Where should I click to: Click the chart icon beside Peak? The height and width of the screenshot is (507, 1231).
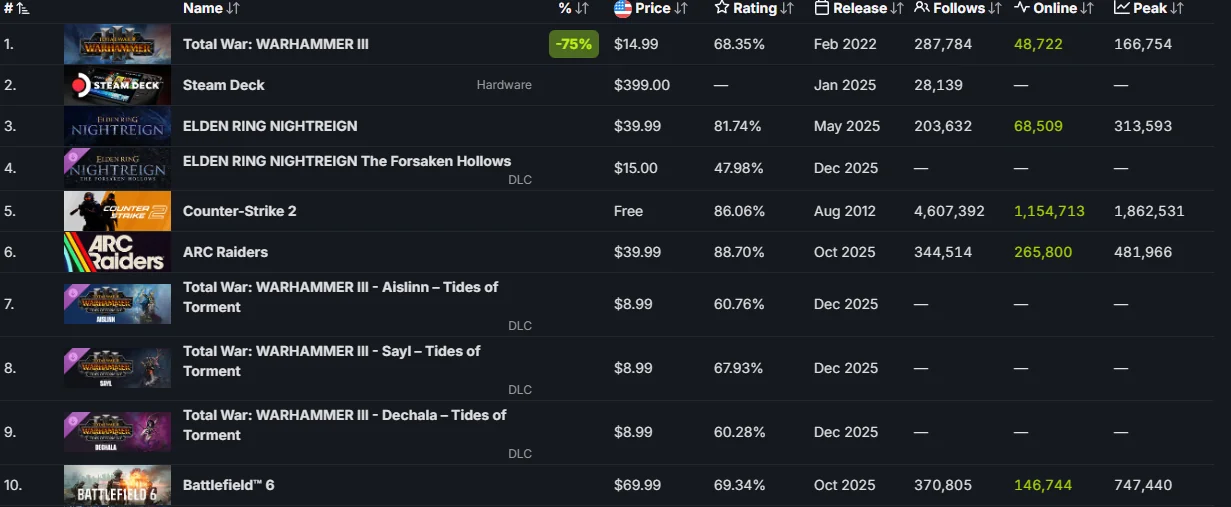point(1122,8)
